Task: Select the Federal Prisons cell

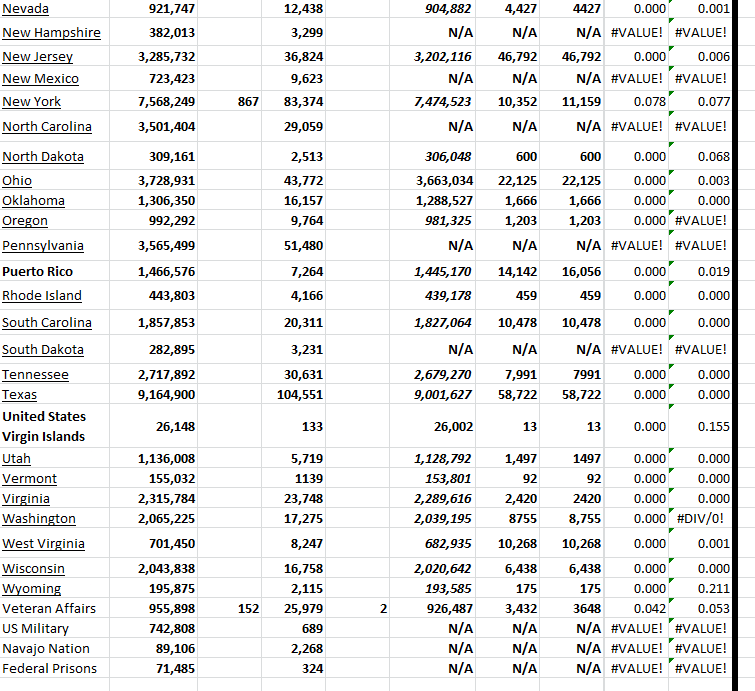Action: click(49, 668)
